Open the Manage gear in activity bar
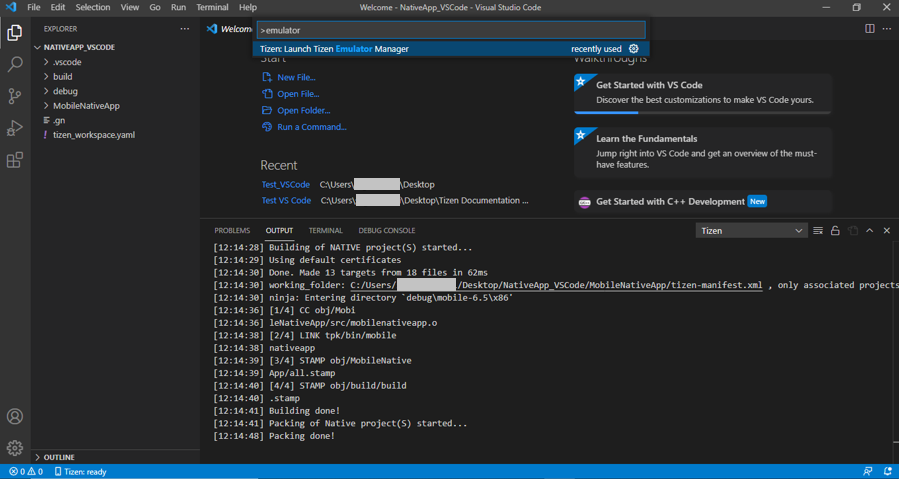The image size is (899, 479). click(x=15, y=448)
